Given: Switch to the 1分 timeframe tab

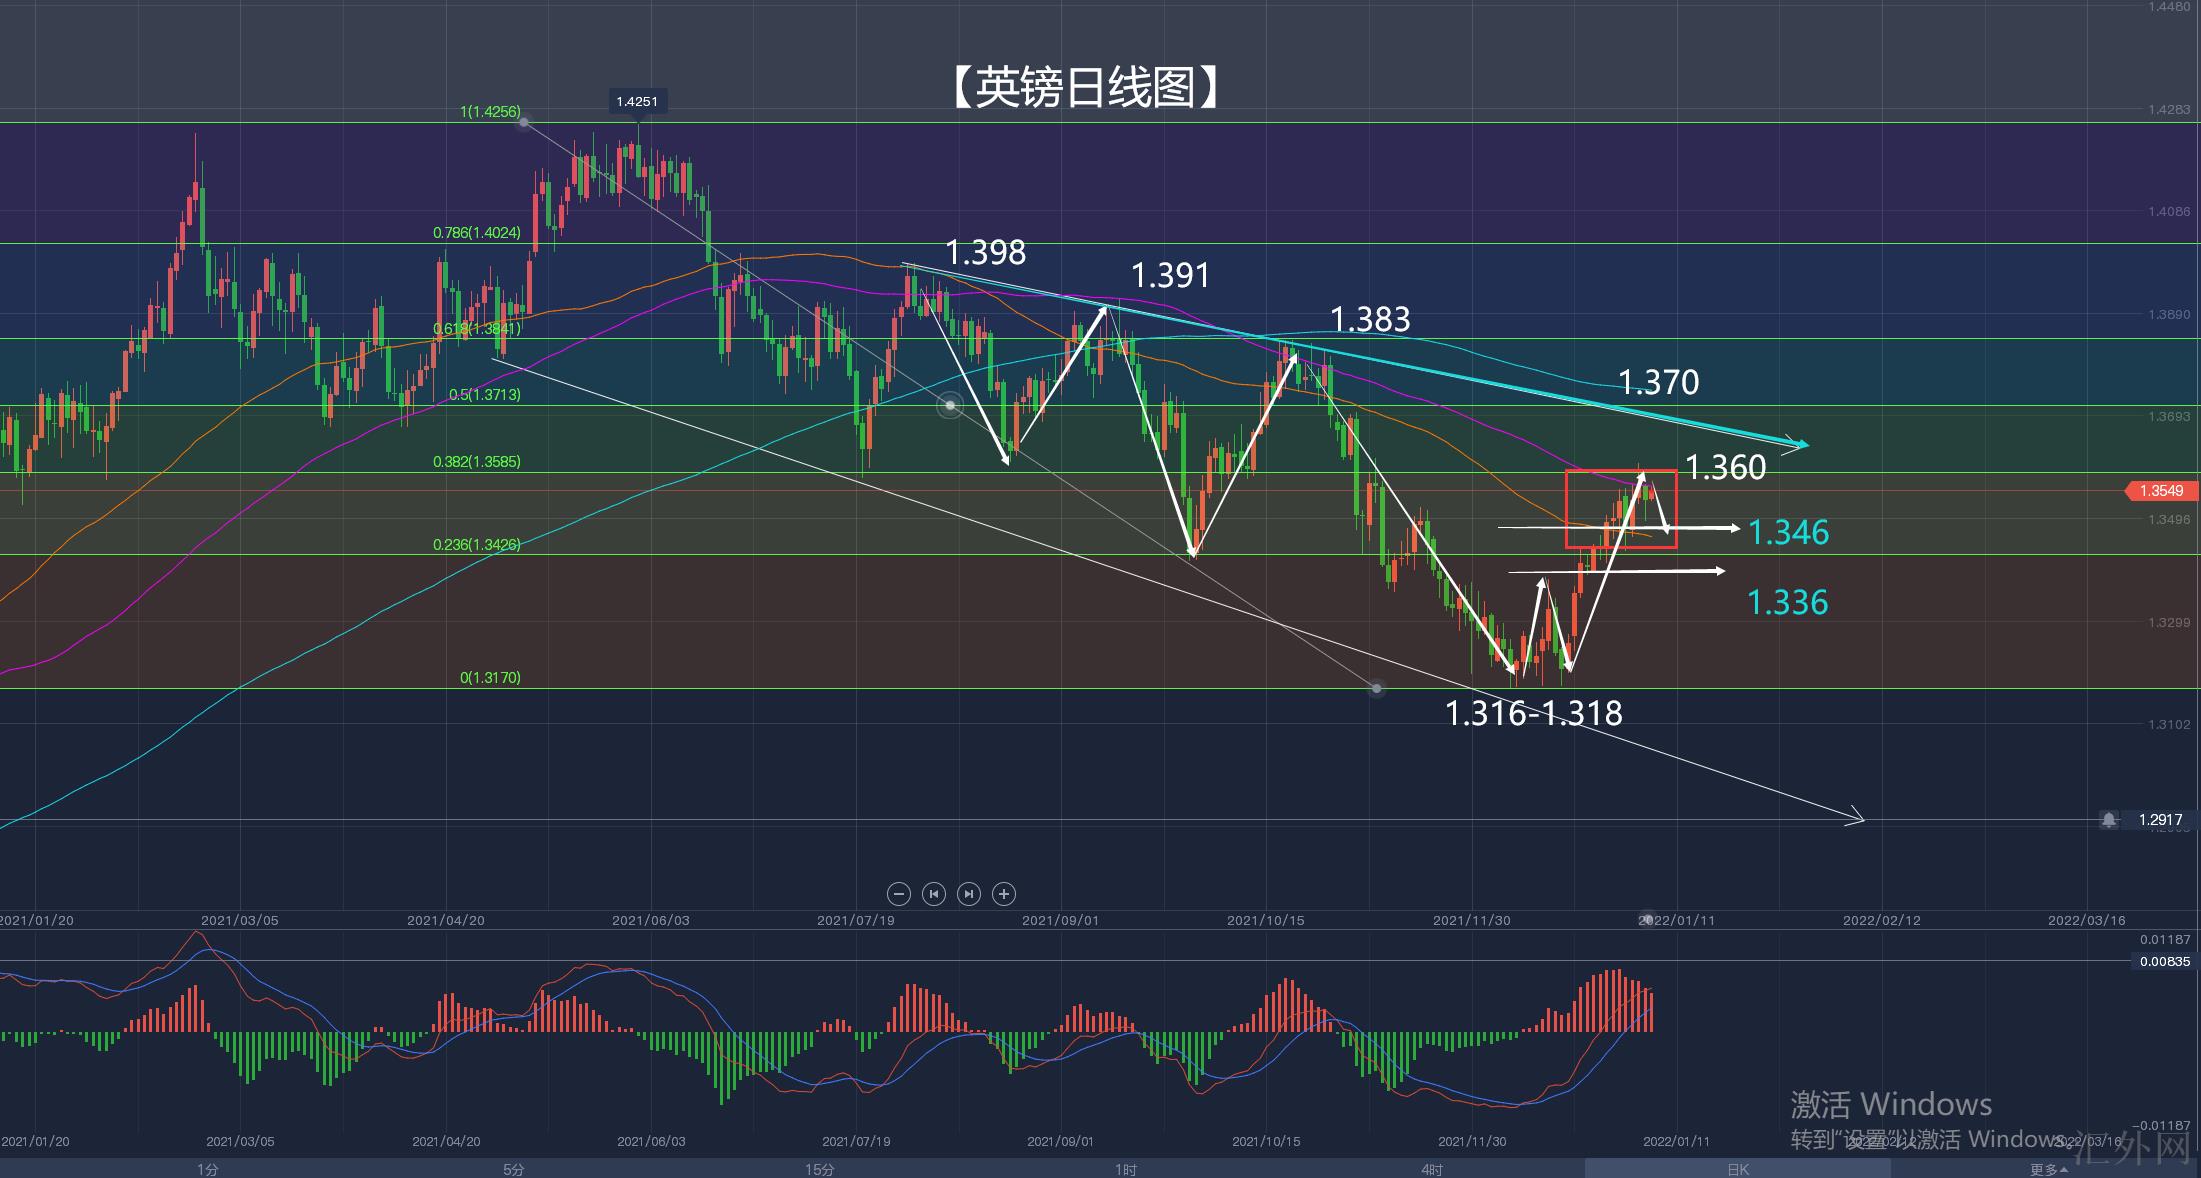Looking at the screenshot, I should [207, 1169].
